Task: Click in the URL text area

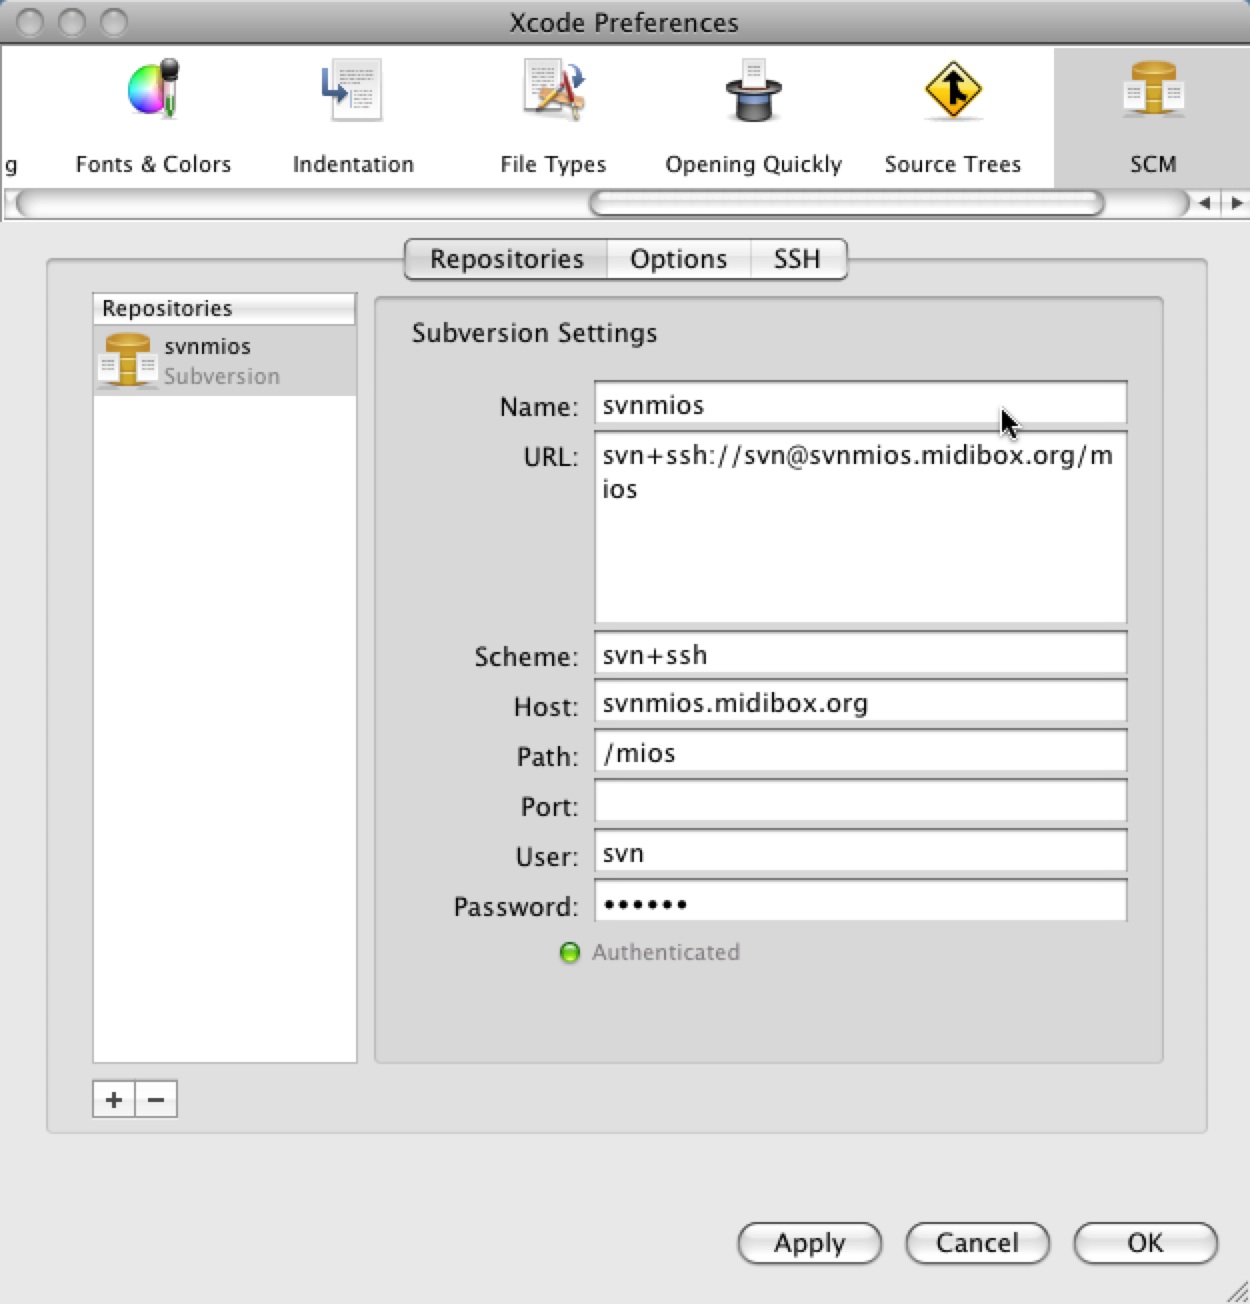Action: 860,527
